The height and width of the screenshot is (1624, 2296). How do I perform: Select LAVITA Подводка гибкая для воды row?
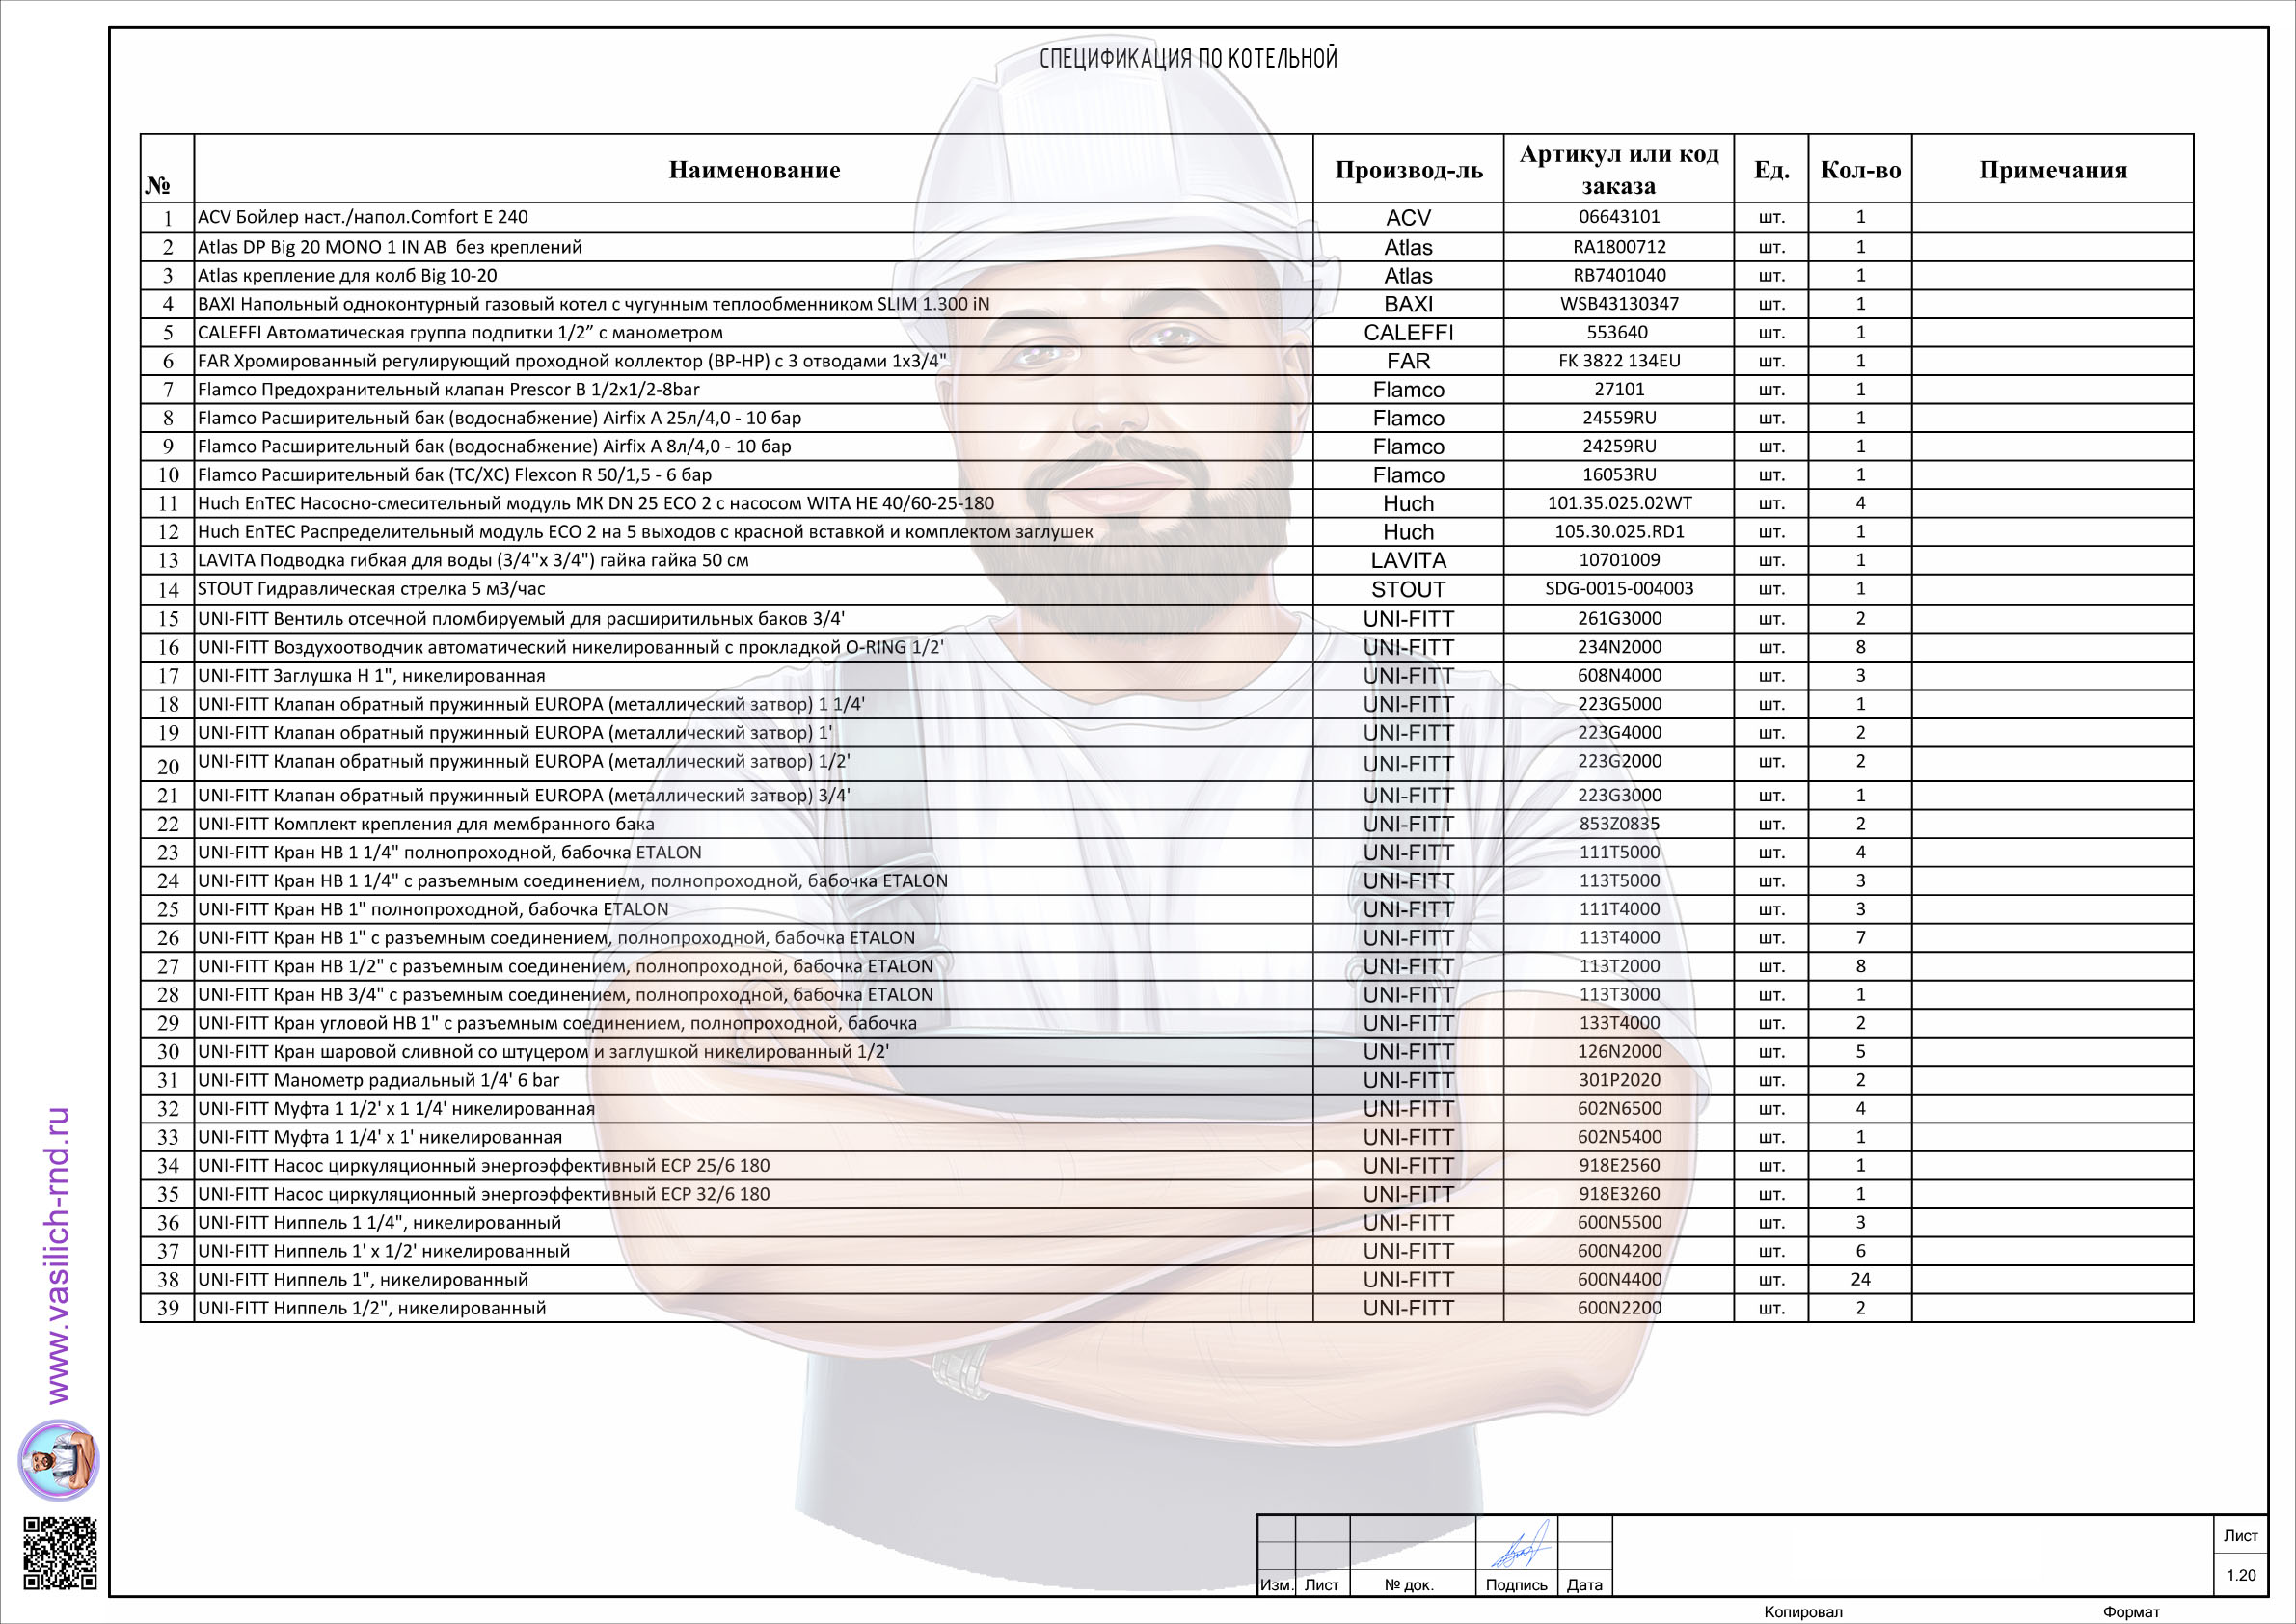(1167, 561)
